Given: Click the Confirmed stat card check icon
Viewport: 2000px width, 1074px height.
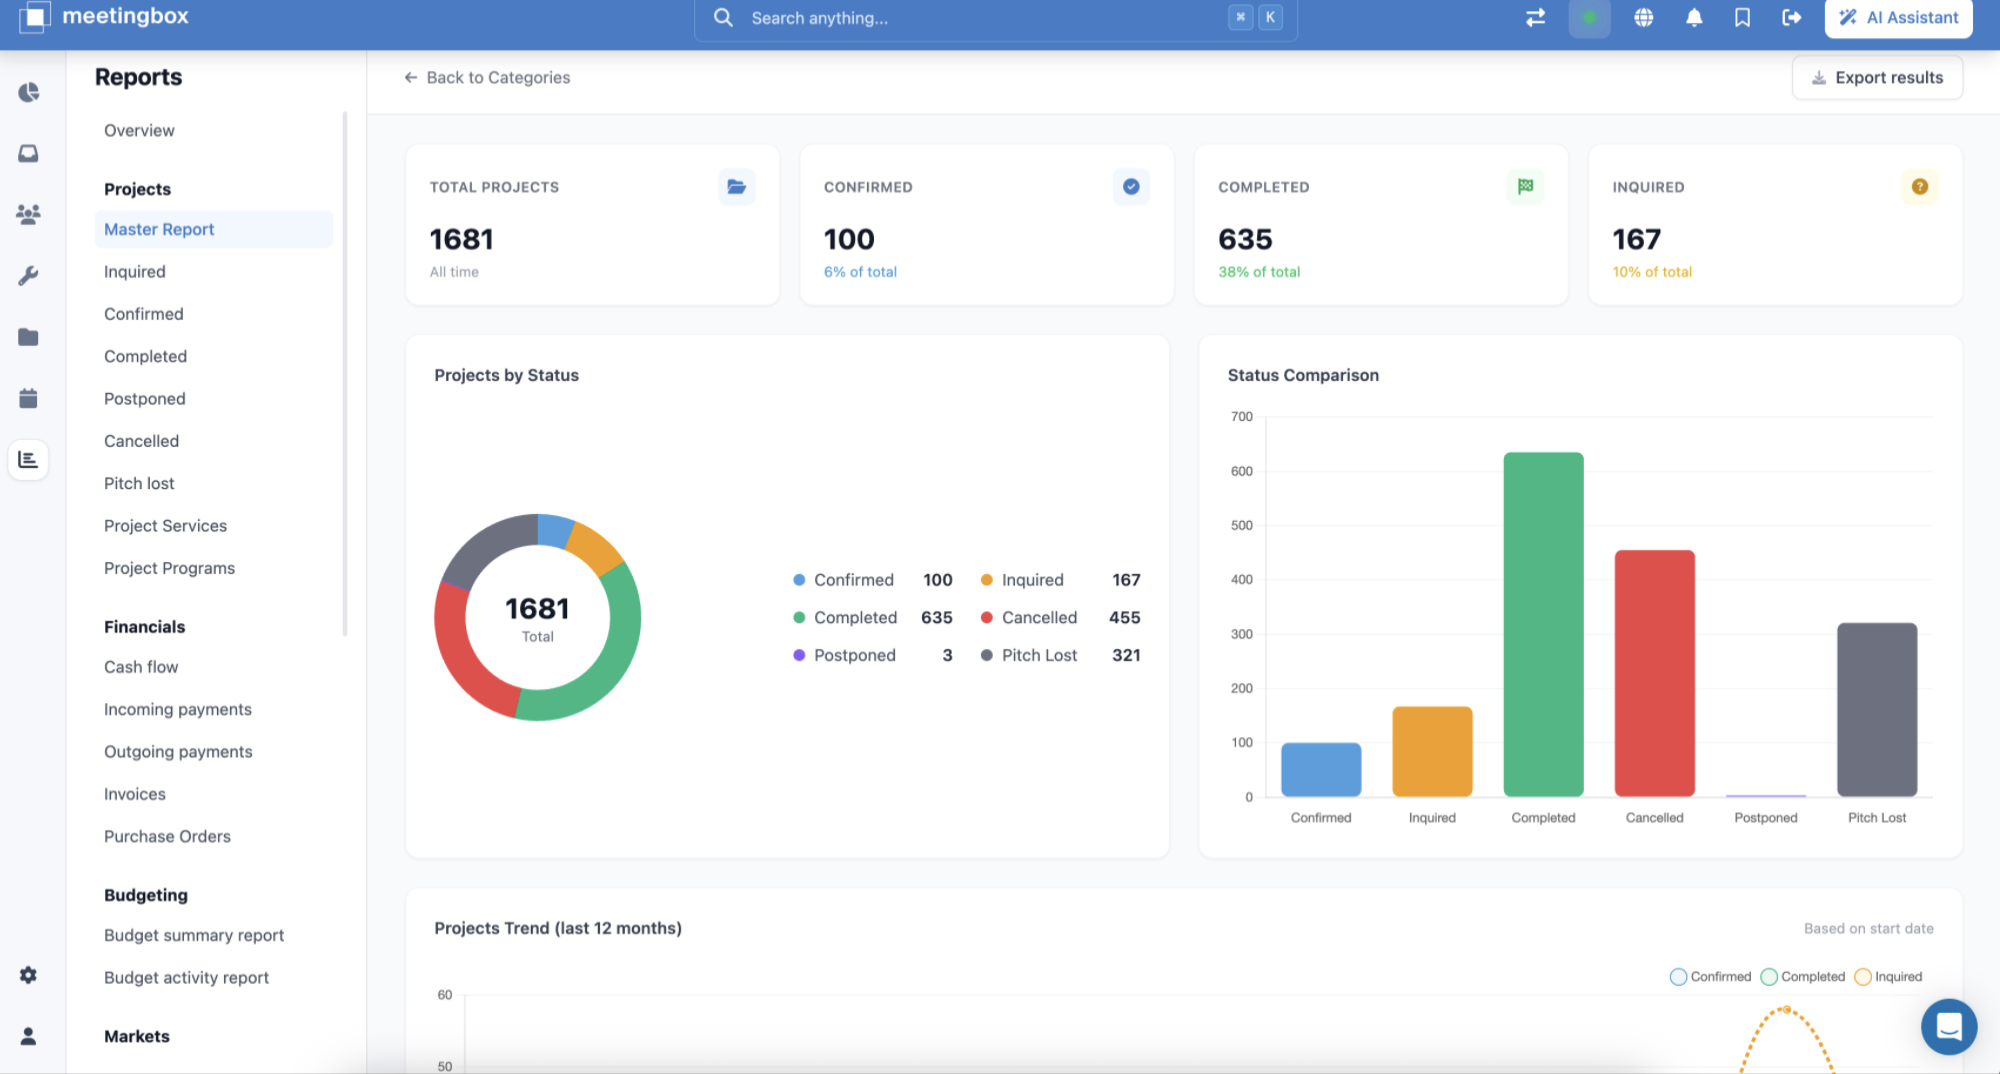Looking at the screenshot, I should [x=1131, y=186].
